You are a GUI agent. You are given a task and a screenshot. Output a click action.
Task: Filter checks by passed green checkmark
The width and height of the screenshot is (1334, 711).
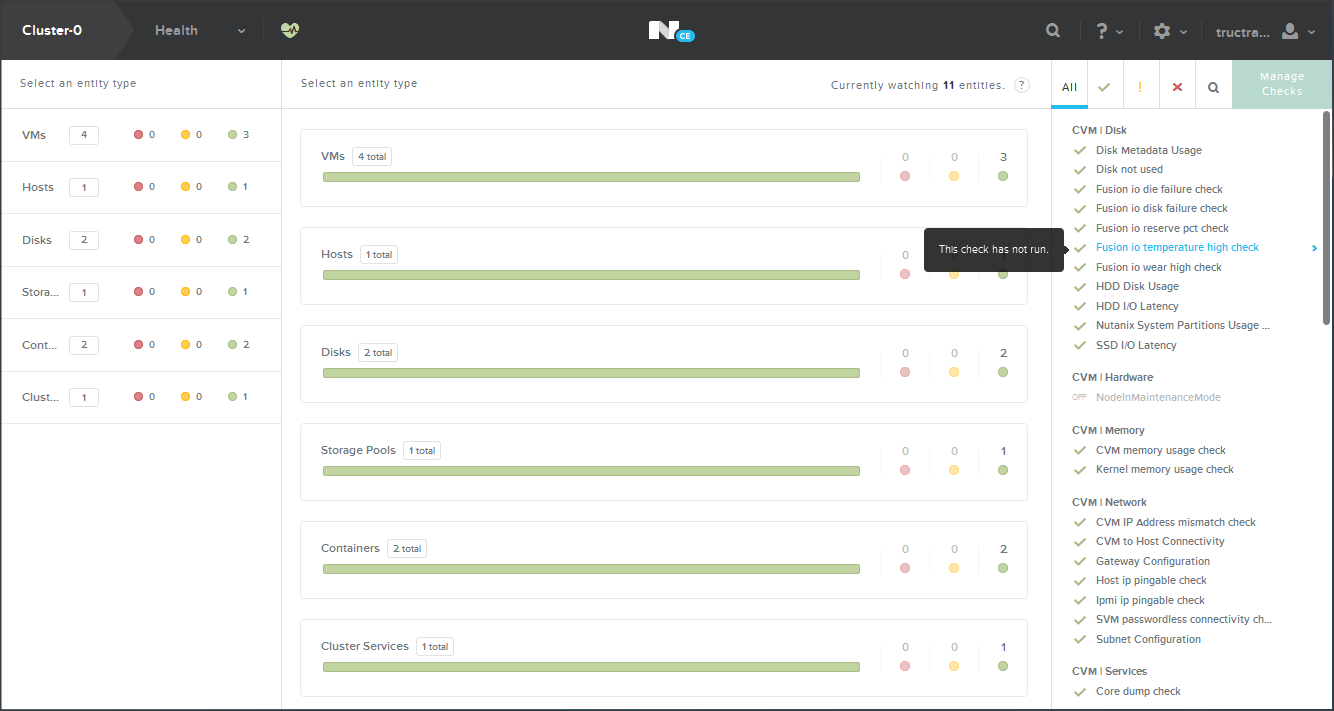pos(1104,87)
